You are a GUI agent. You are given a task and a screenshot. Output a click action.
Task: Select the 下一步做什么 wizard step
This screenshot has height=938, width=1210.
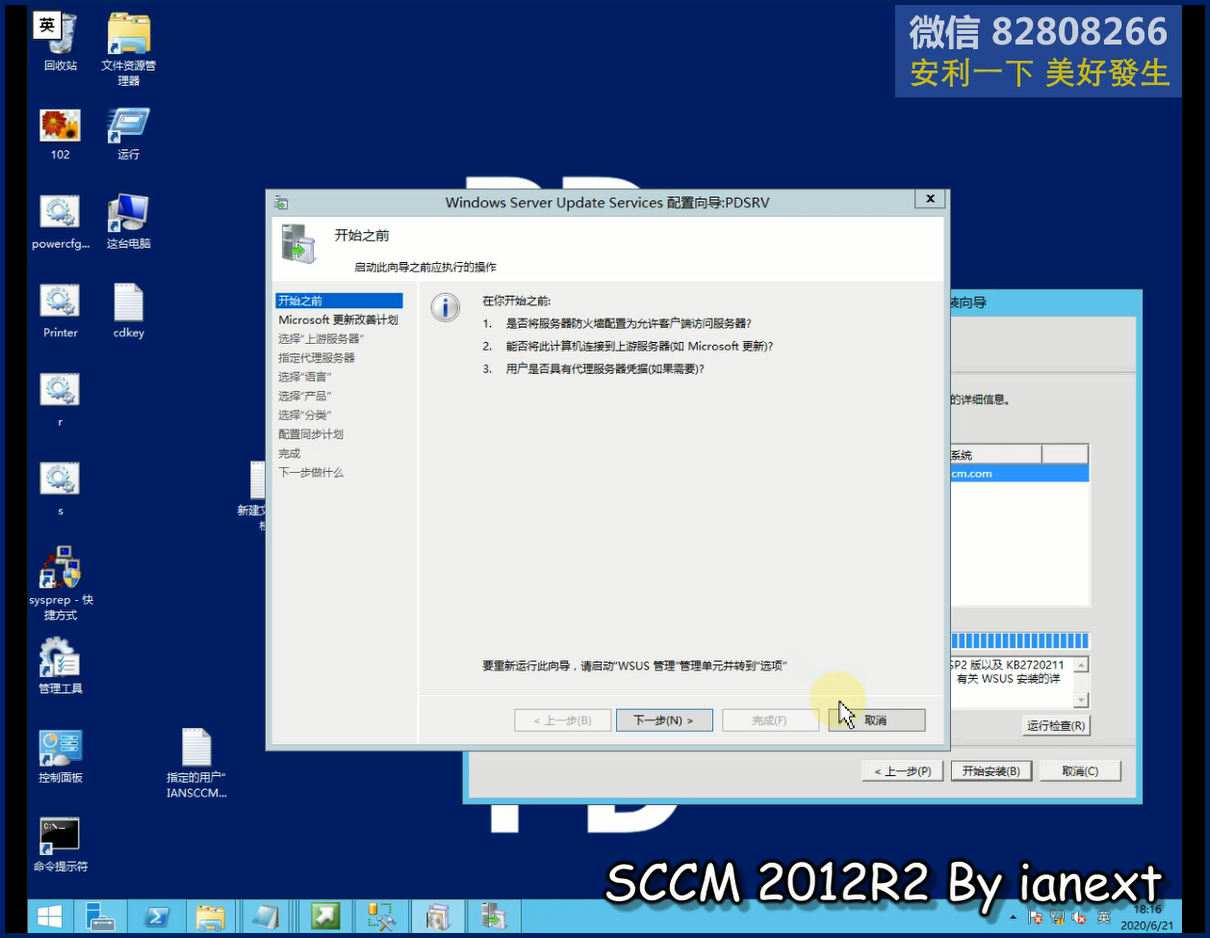pos(310,472)
